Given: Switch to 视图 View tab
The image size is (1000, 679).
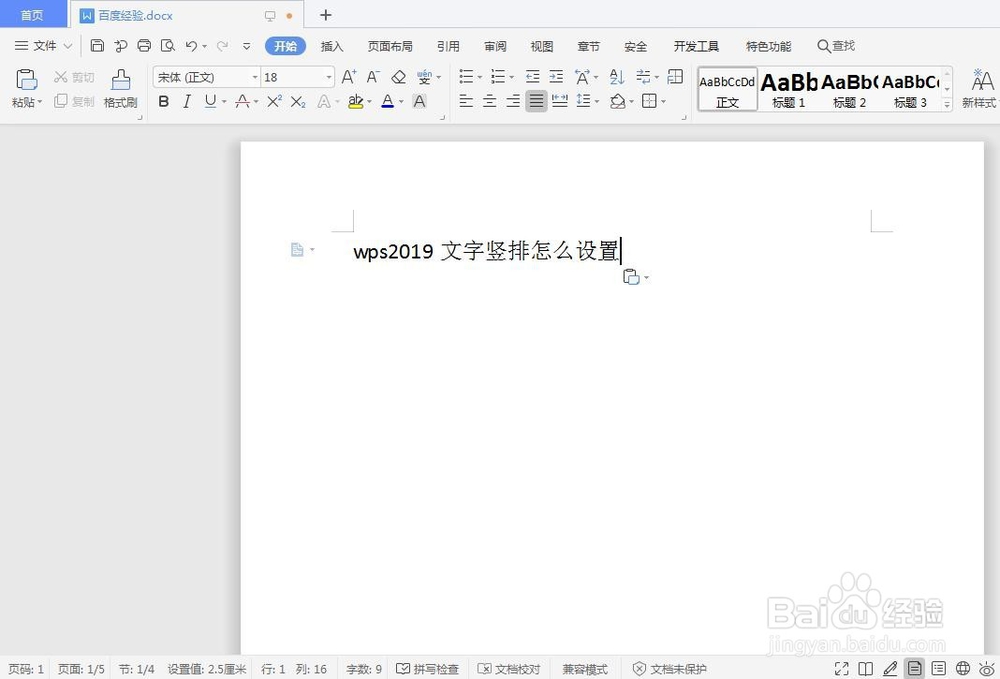Looking at the screenshot, I should tap(541, 46).
